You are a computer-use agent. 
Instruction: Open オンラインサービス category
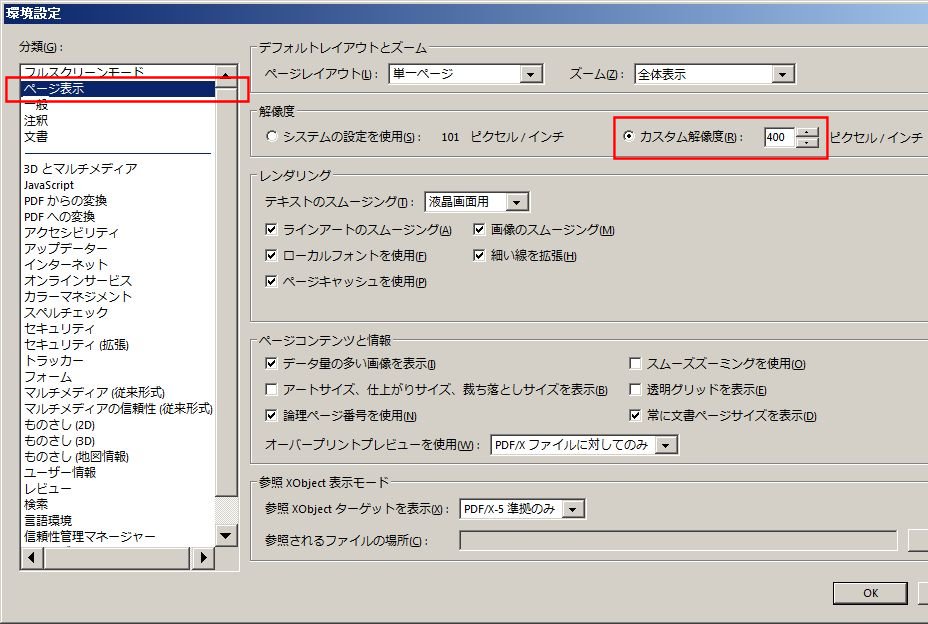pyautogui.click(x=78, y=281)
